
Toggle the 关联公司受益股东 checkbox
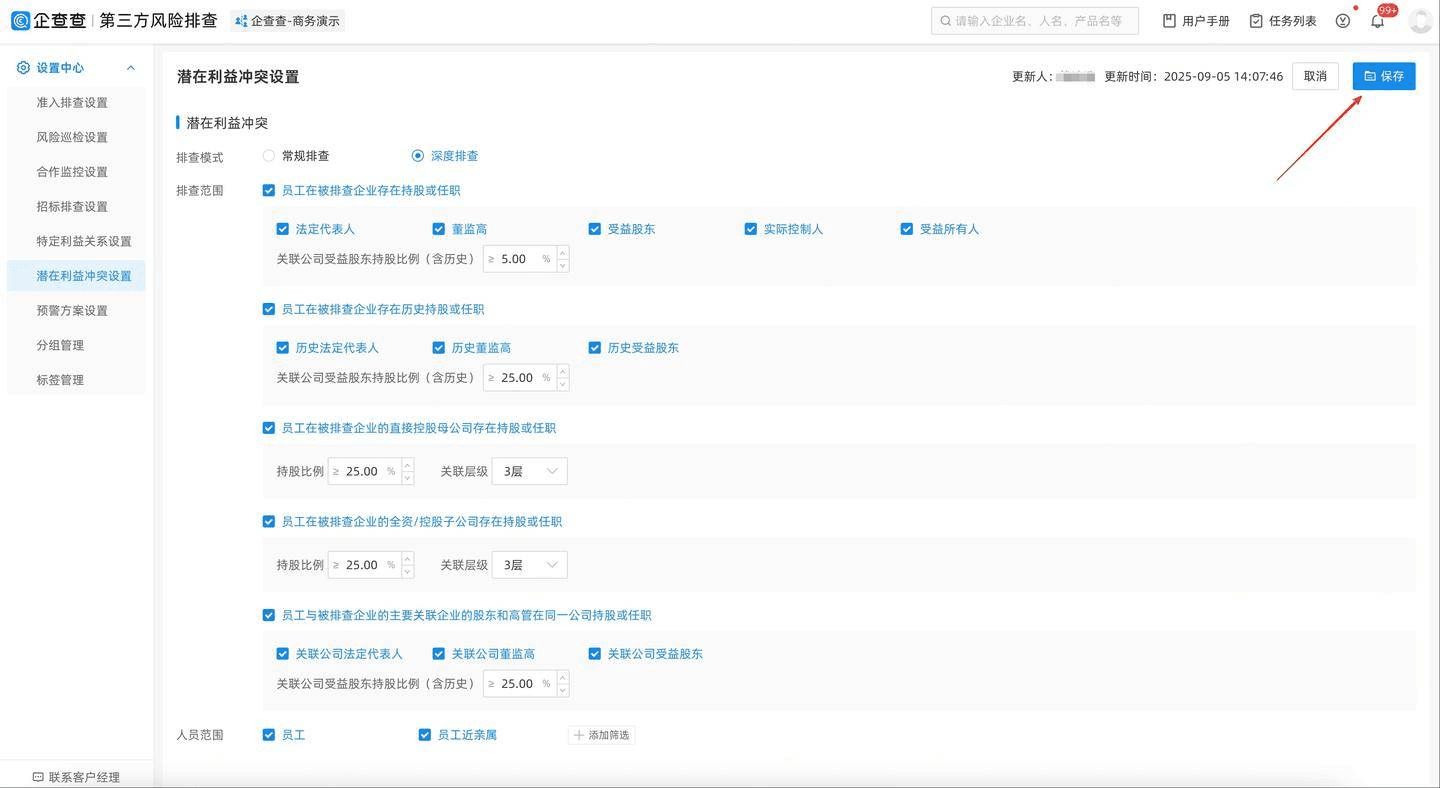594,654
